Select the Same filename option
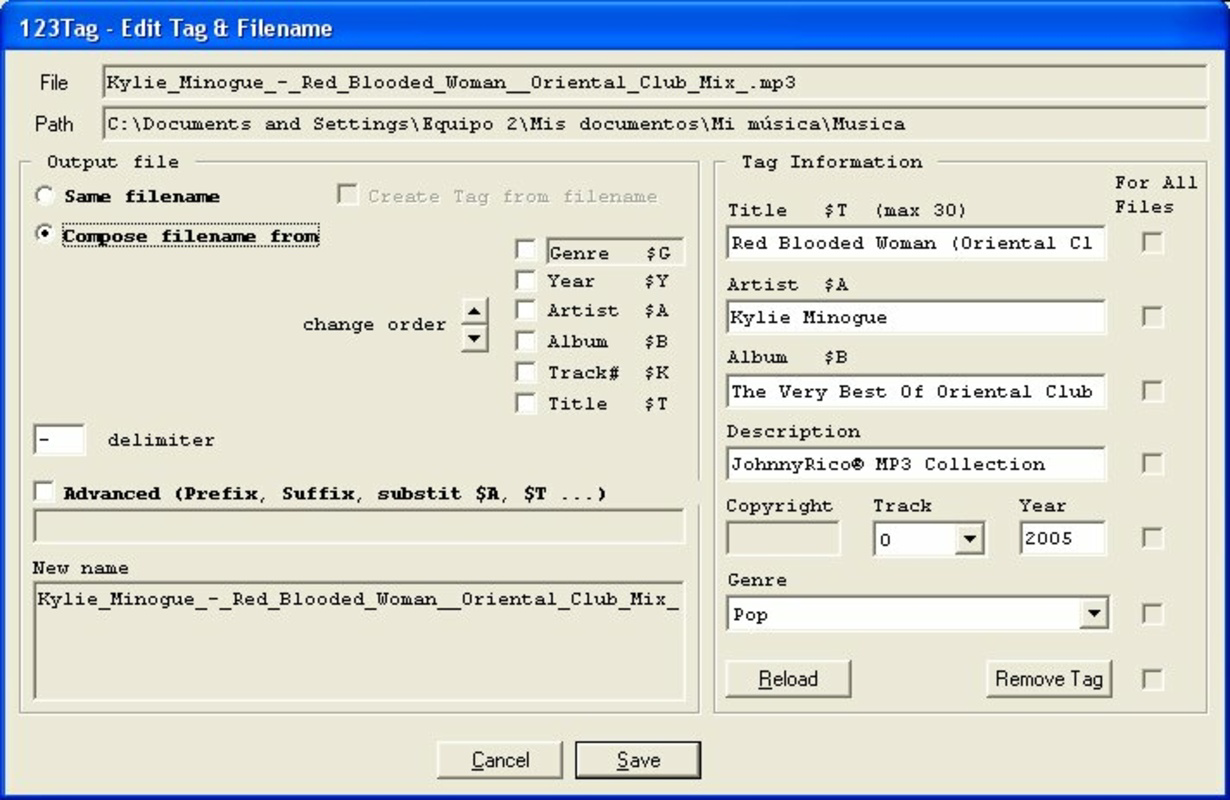The height and width of the screenshot is (800, 1230). [45, 196]
